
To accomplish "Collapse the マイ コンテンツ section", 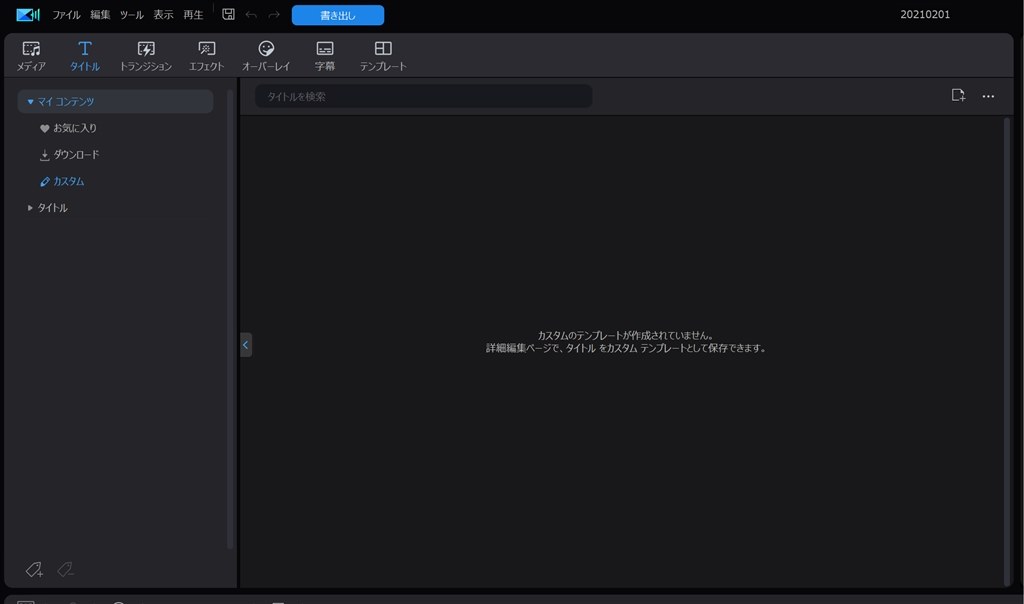I will point(28,100).
